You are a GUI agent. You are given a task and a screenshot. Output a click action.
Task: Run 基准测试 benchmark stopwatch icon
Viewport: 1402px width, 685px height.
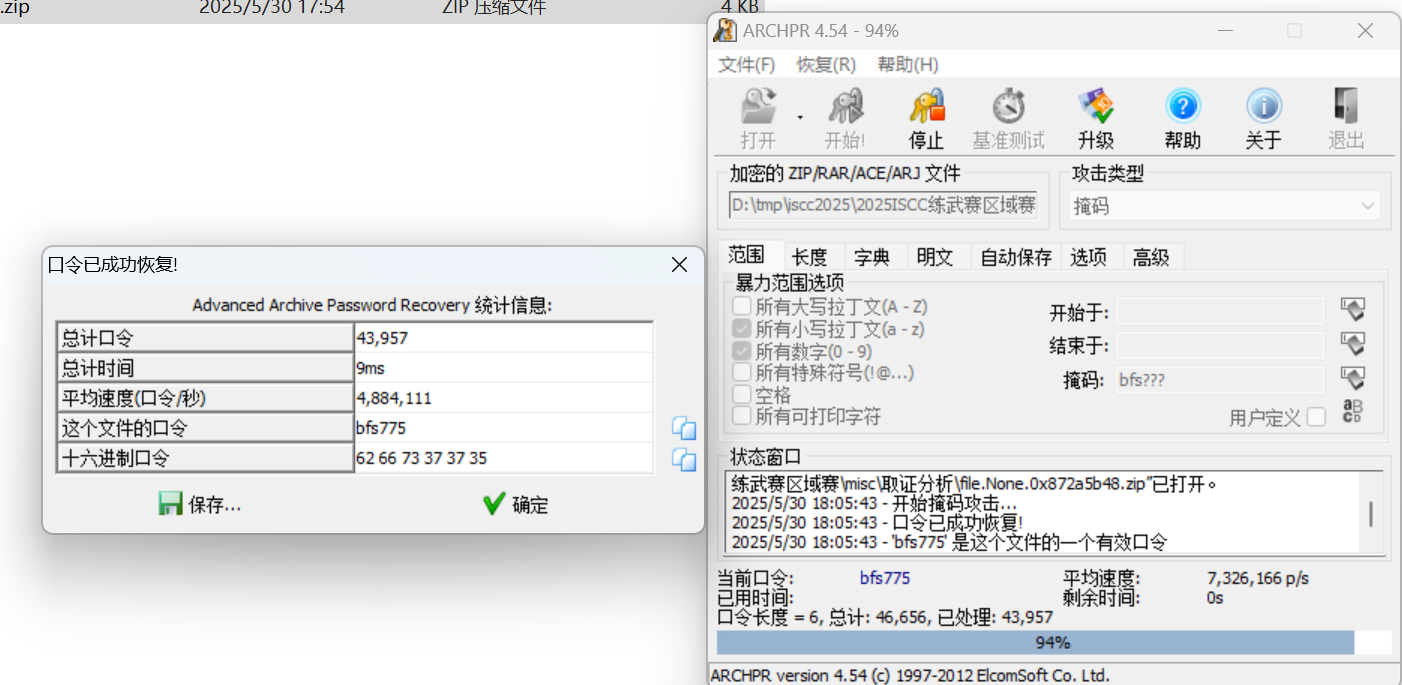click(1008, 108)
